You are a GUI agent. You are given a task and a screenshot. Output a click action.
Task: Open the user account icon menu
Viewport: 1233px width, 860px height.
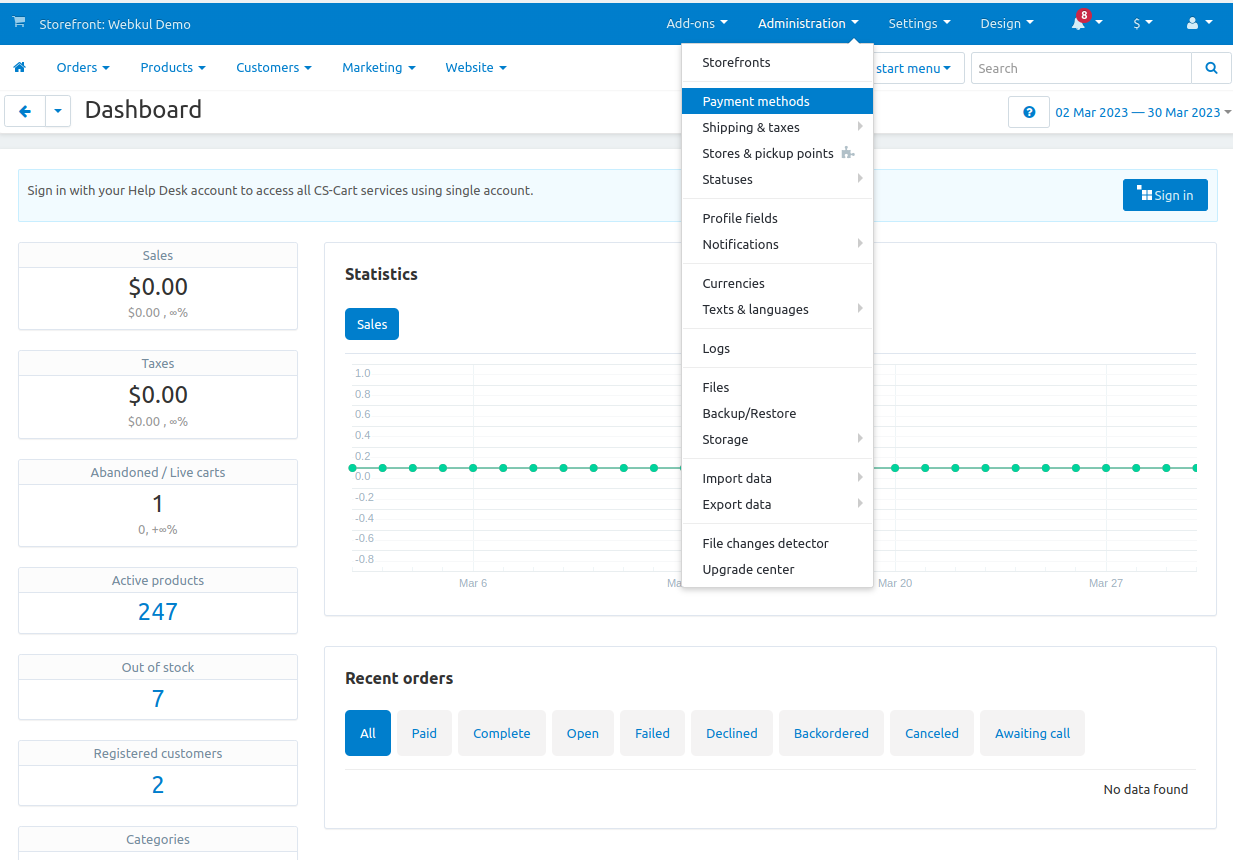click(1198, 23)
